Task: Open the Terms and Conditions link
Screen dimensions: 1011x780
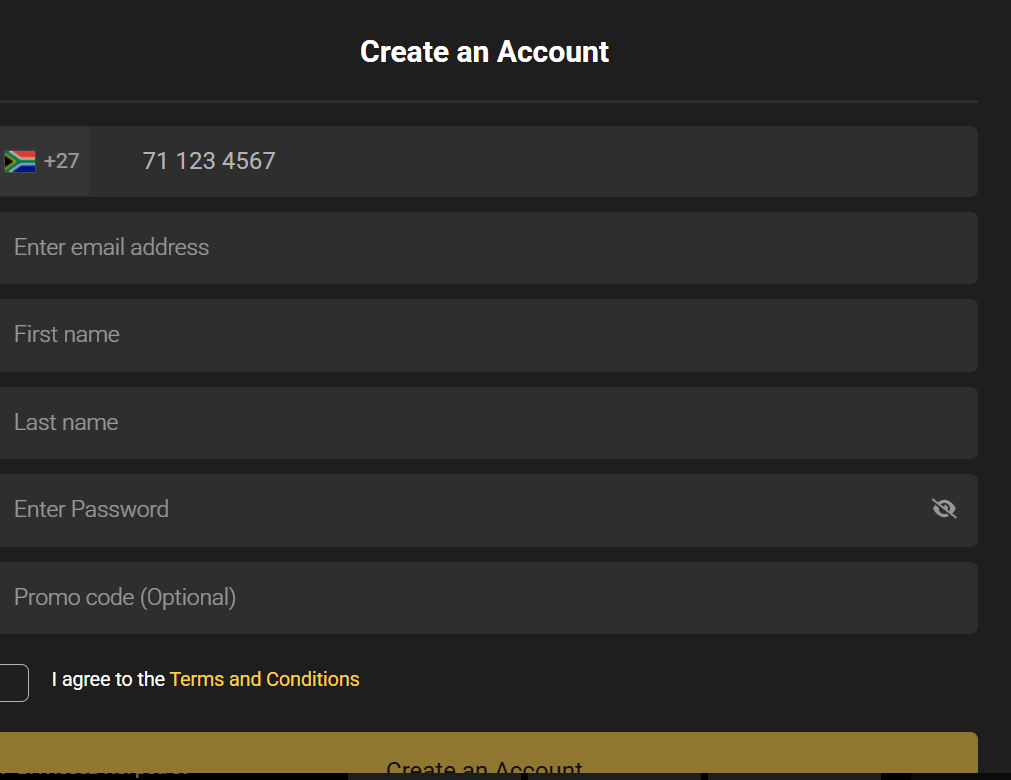Action: [264, 679]
